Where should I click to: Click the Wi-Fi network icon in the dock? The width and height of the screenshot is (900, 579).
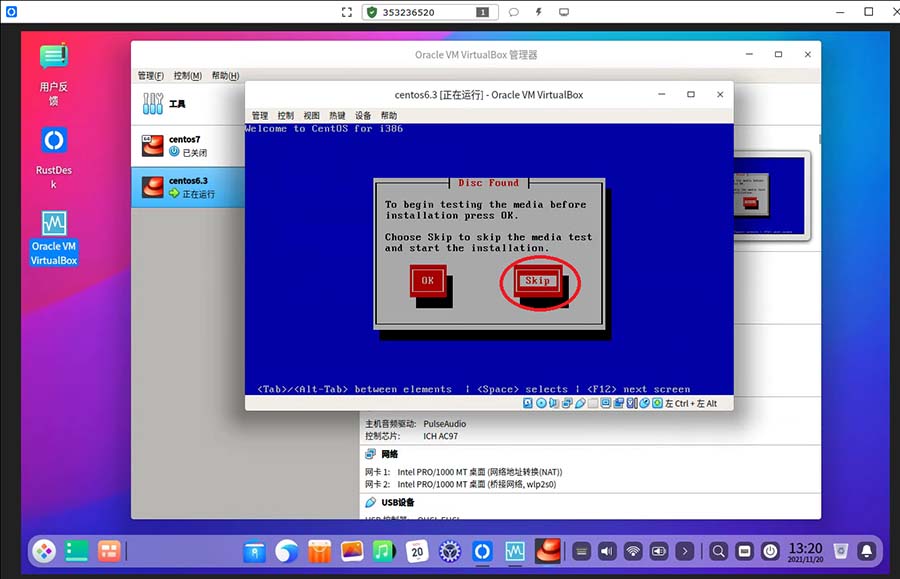point(633,550)
